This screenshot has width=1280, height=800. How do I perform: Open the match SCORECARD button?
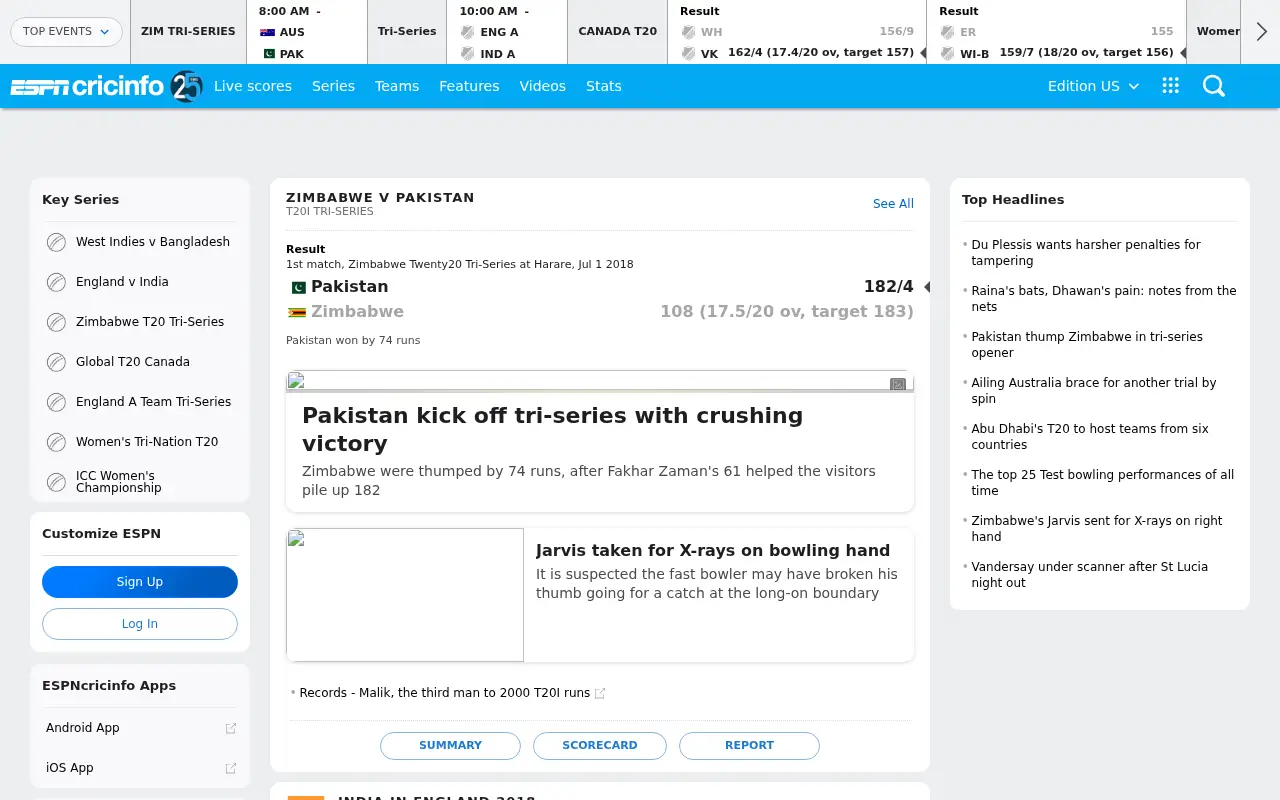[600, 746]
